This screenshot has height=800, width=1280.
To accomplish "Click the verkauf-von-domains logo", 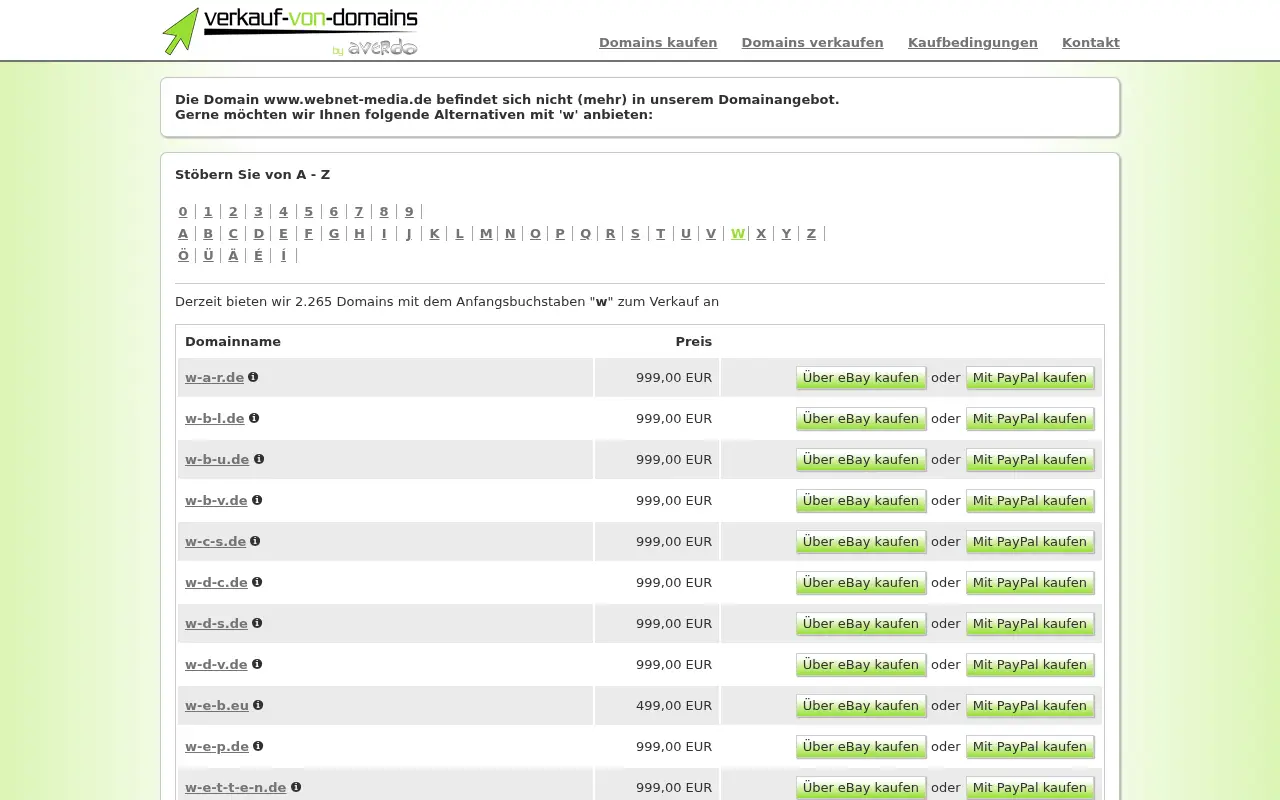I will pyautogui.click(x=290, y=31).
